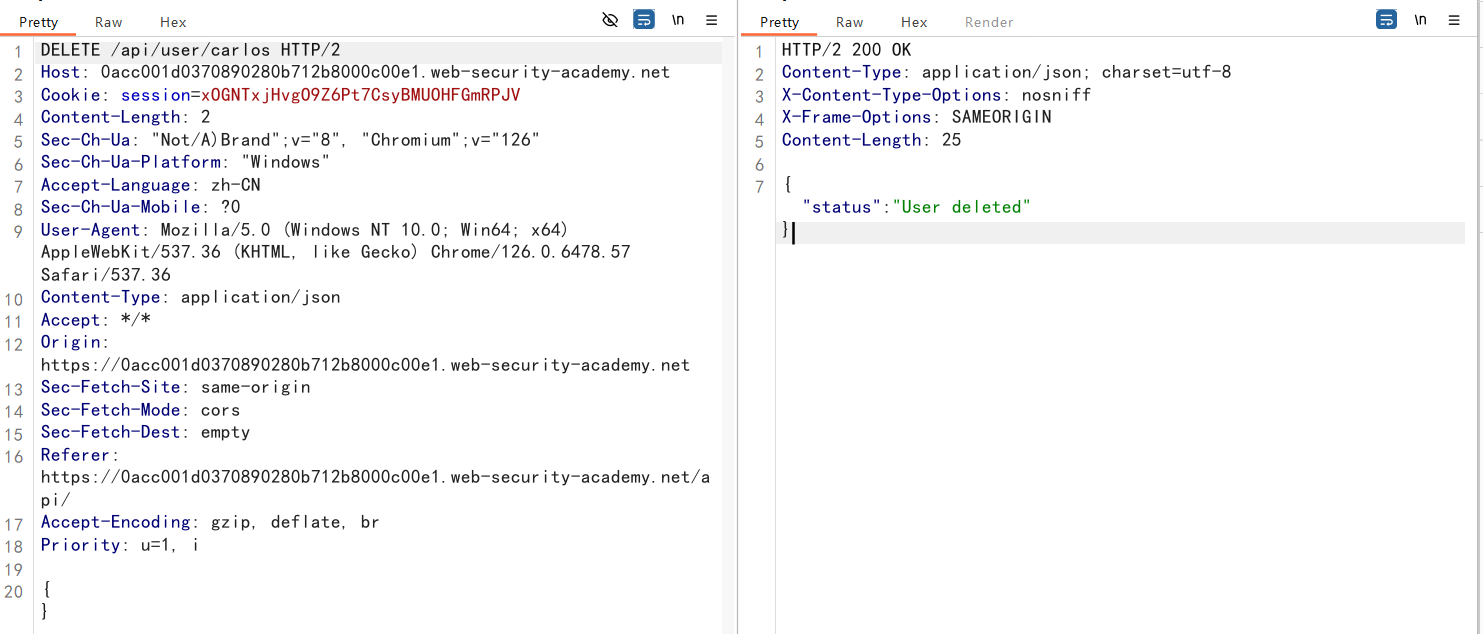The image size is (1483, 634).
Task: Select the response Pretty tab
Action: (x=780, y=22)
